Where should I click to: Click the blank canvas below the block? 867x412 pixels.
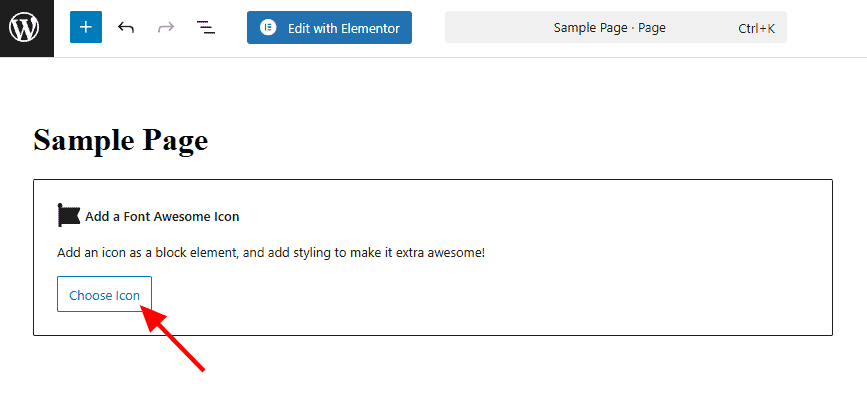pyautogui.click(x=500, y=375)
